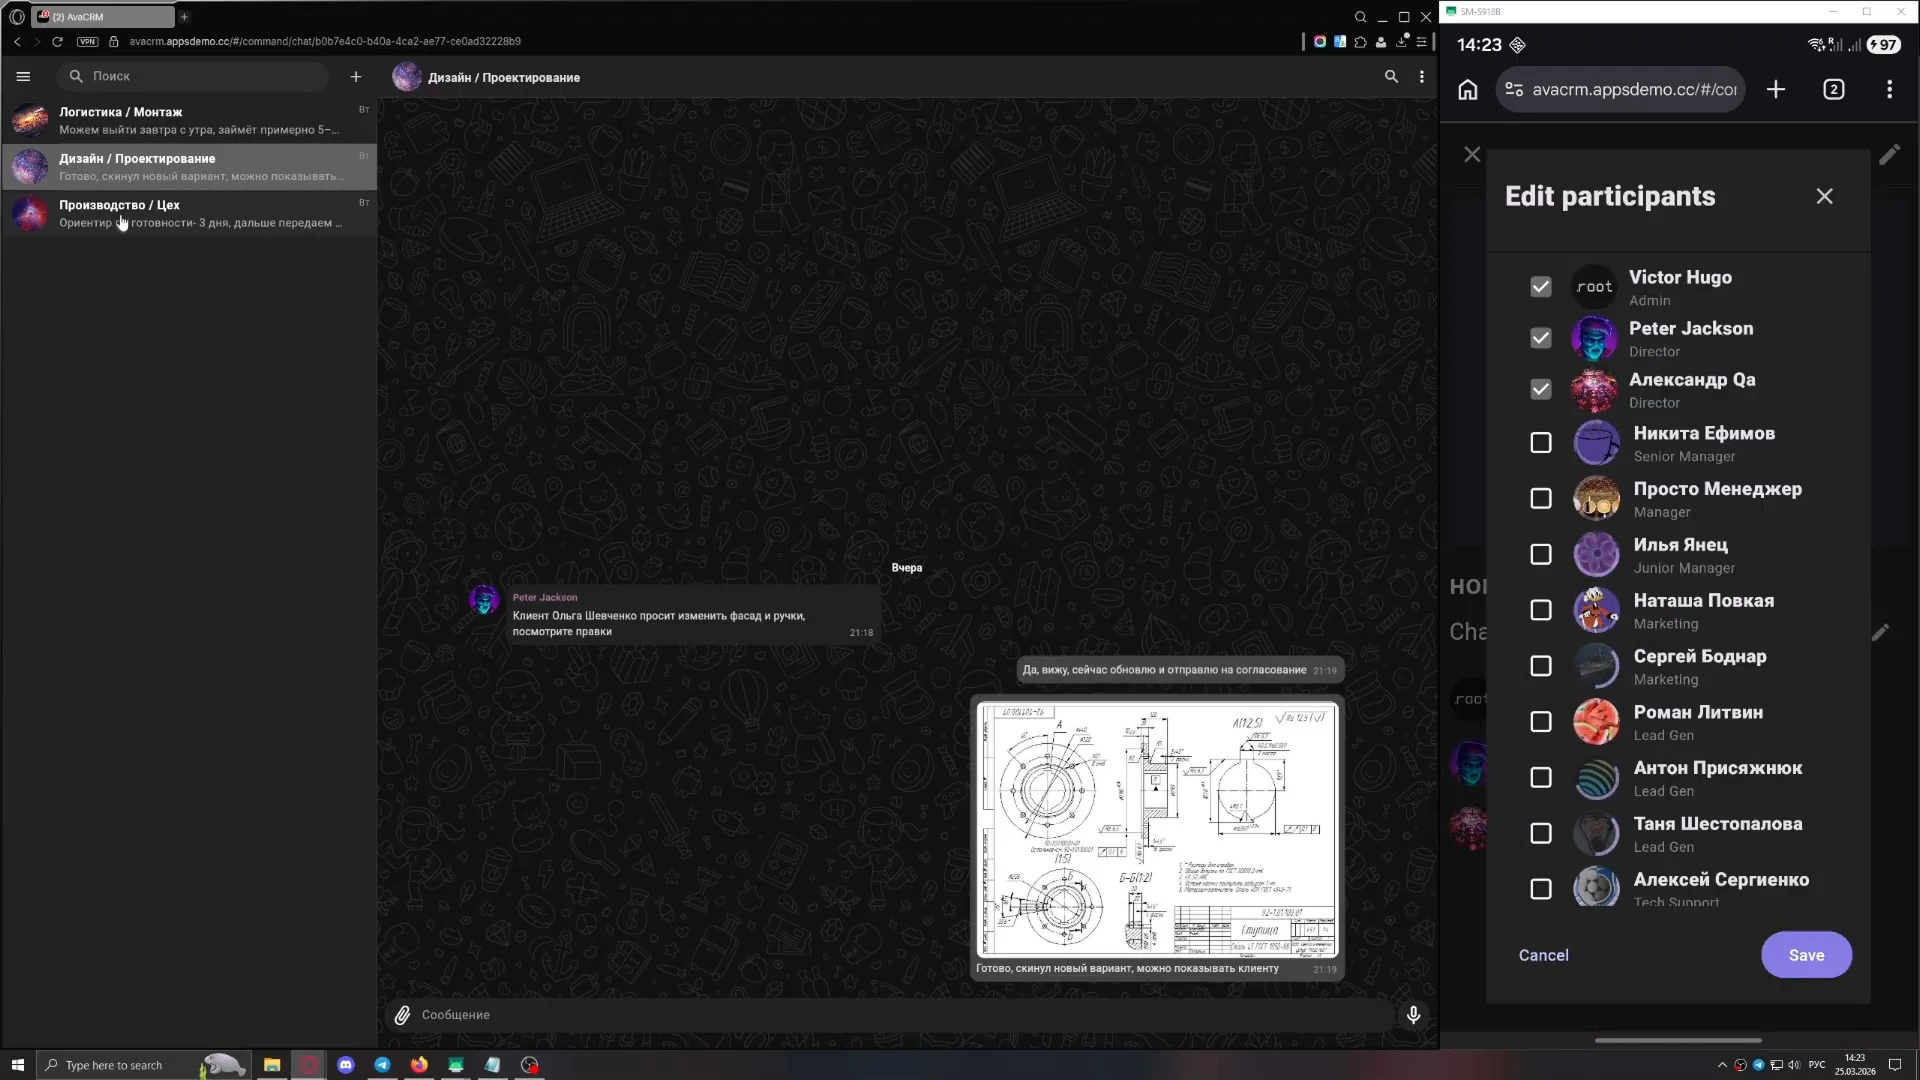Image resolution: width=1920 pixels, height=1080 pixels.
Task: Click the Save button
Action: coord(1806,955)
